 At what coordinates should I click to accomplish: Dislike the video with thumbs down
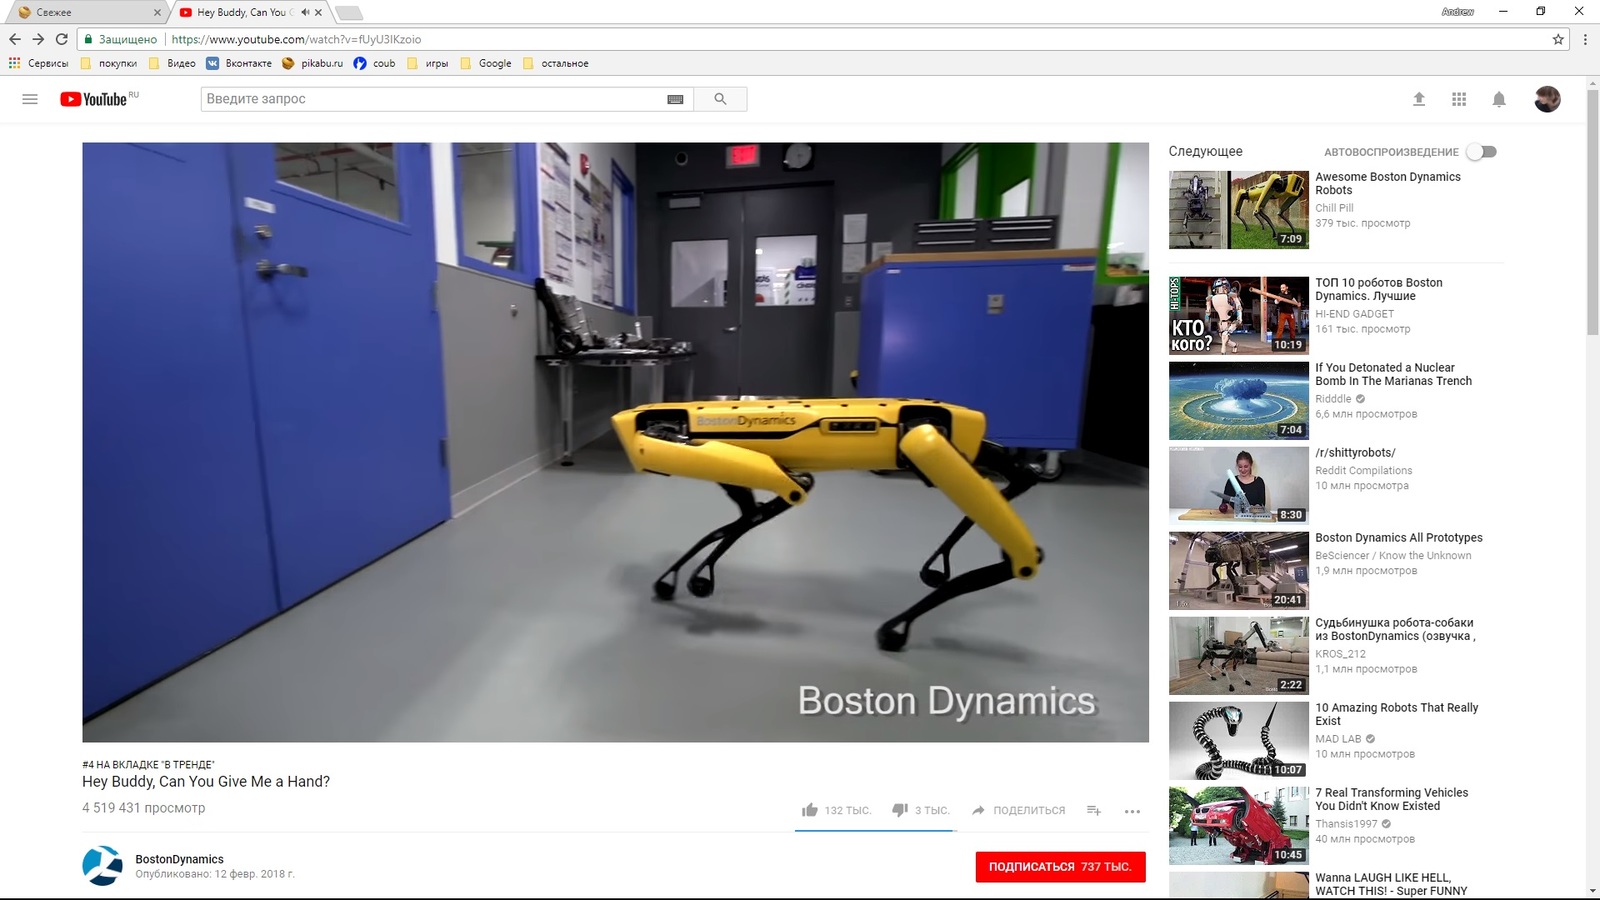(x=920, y=810)
